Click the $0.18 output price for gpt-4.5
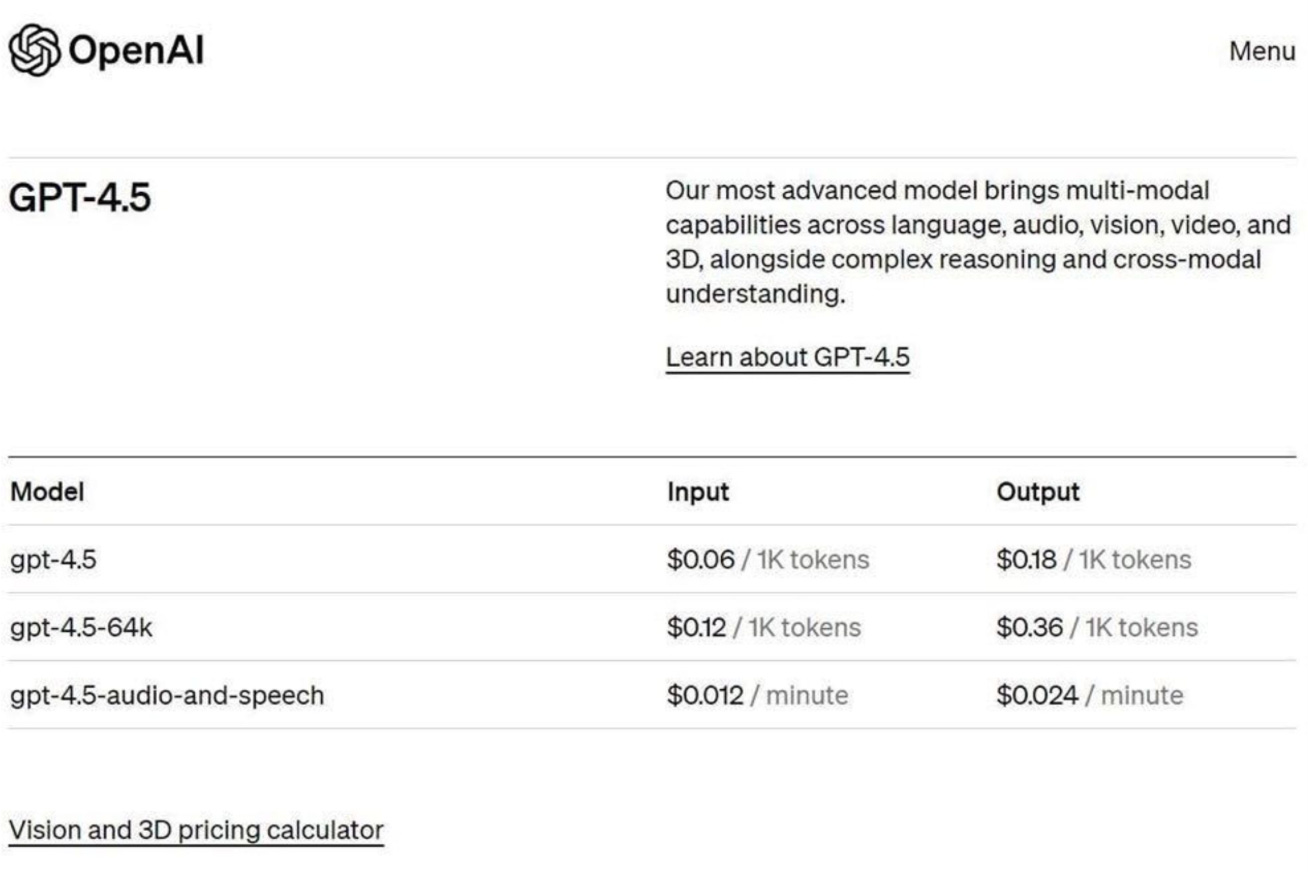This screenshot has width=1308, height=872. (1026, 560)
